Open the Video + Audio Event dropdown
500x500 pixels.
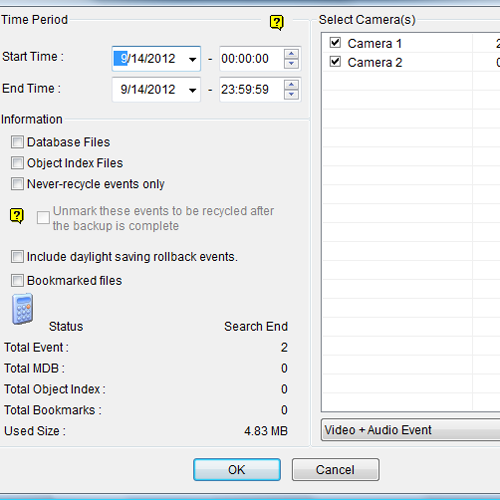411,430
